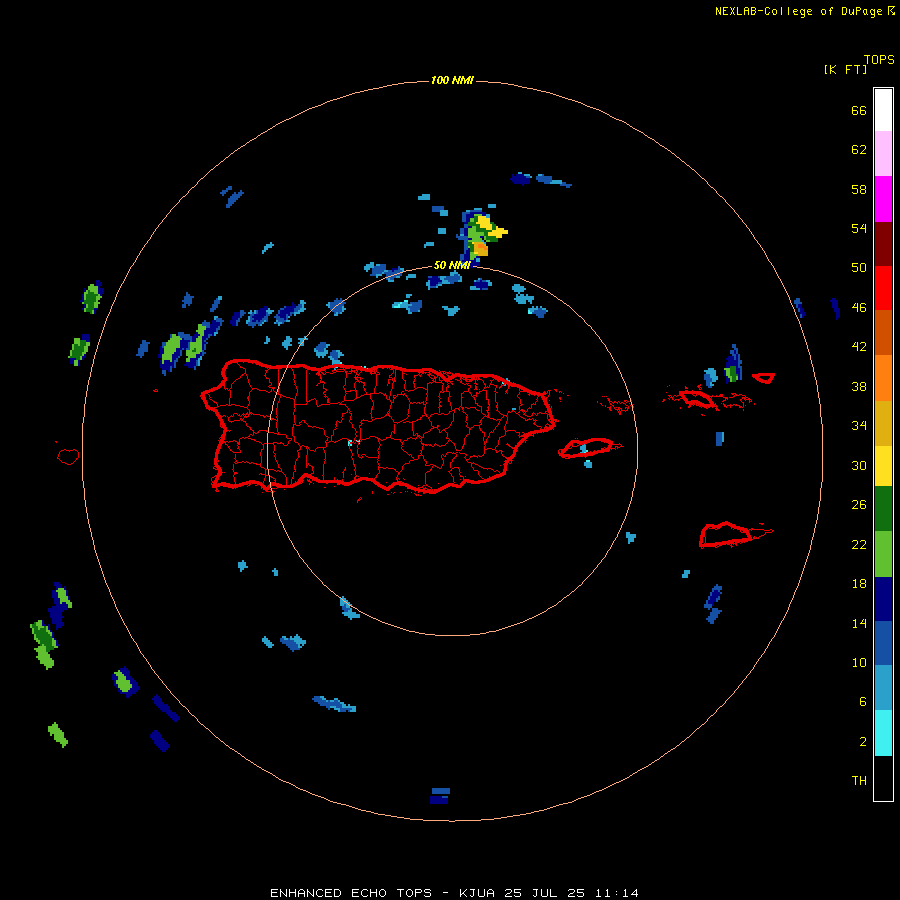Click the cyan 2 kft legend swatch
The image size is (900, 900).
[883, 733]
